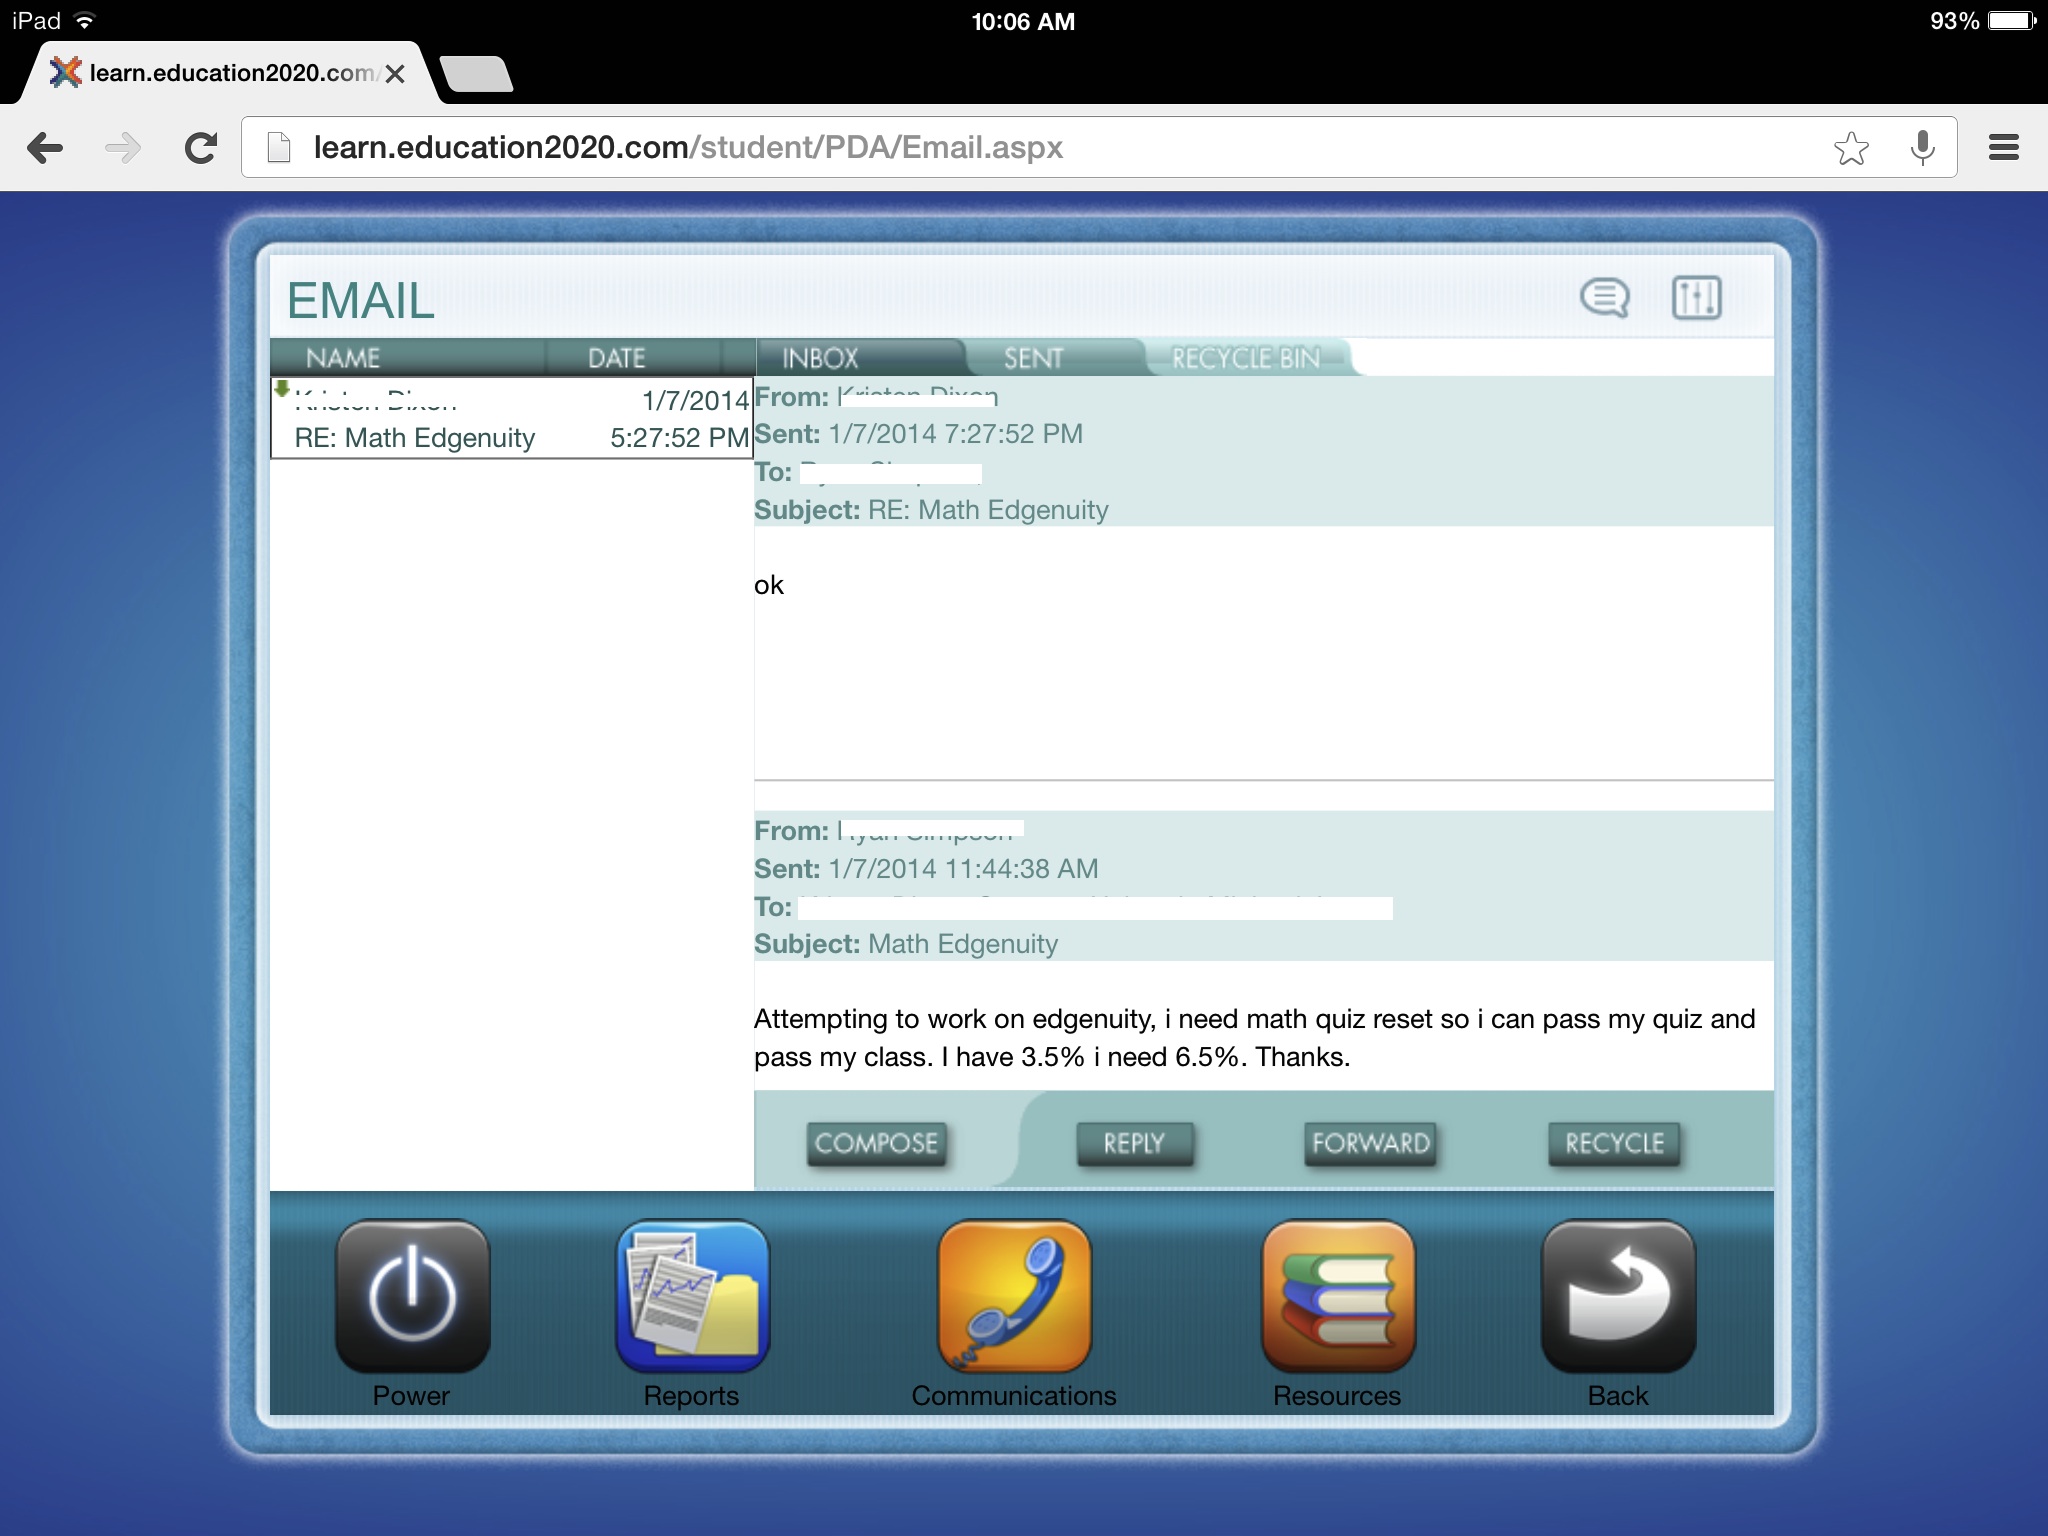Tap the microphone voice search icon

coord(1921,149)
